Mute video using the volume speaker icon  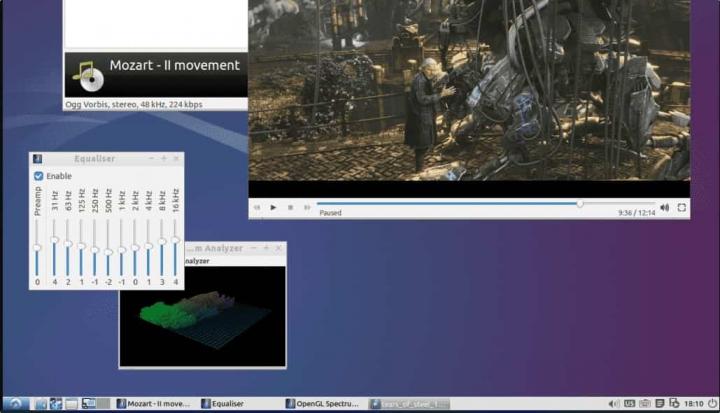665,208
